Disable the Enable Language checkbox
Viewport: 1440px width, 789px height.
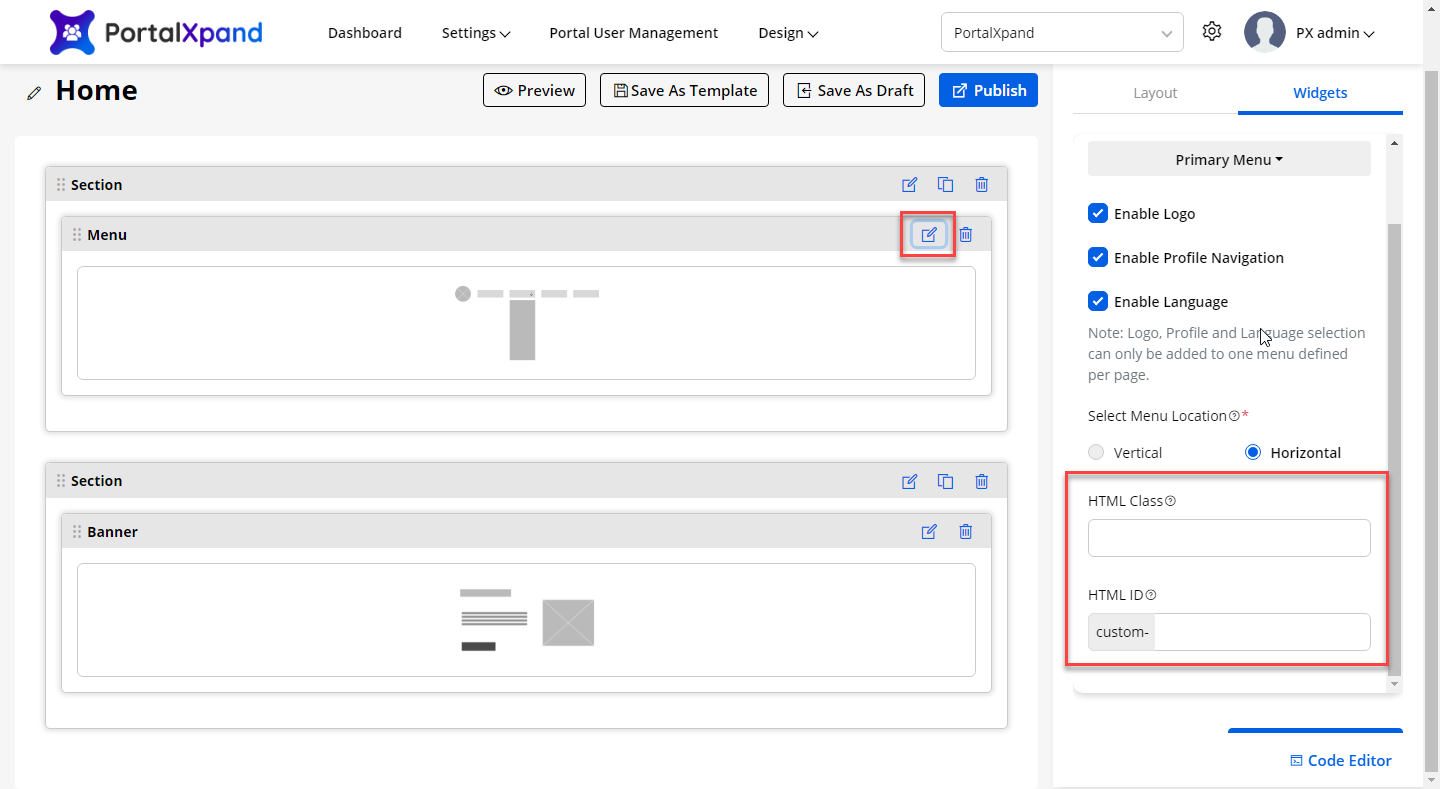[x=1097, y=301]
